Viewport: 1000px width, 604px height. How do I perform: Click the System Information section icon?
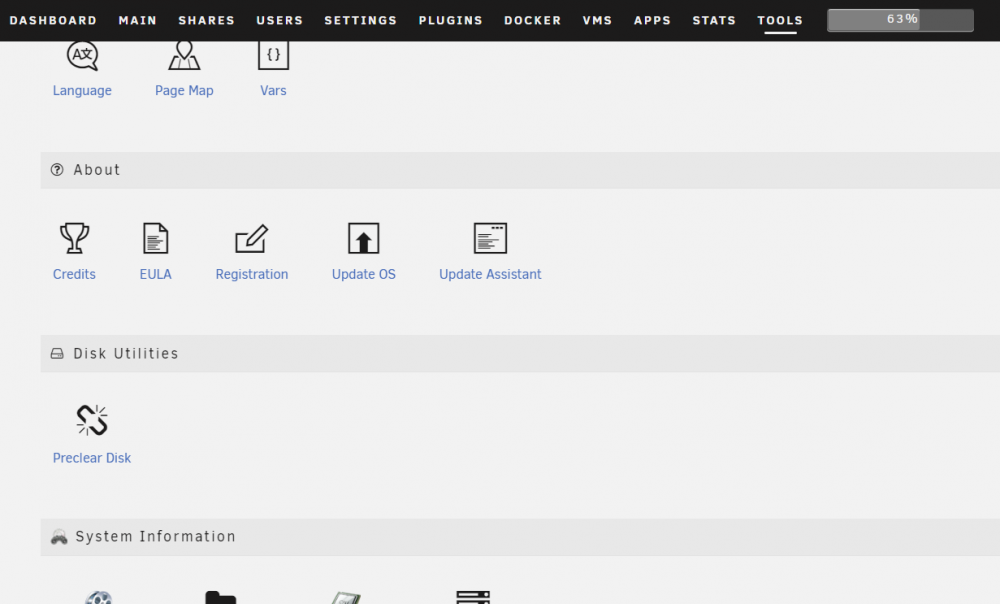(59, 537)
